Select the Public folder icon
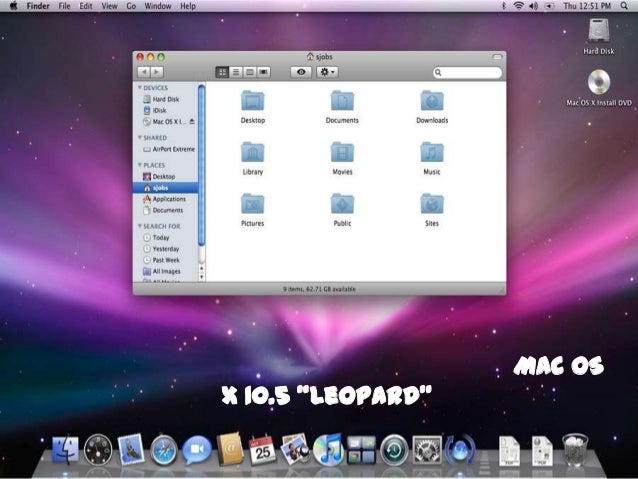Image resolution: width=638 pixels, height=479 pixels. pos(342,203)
